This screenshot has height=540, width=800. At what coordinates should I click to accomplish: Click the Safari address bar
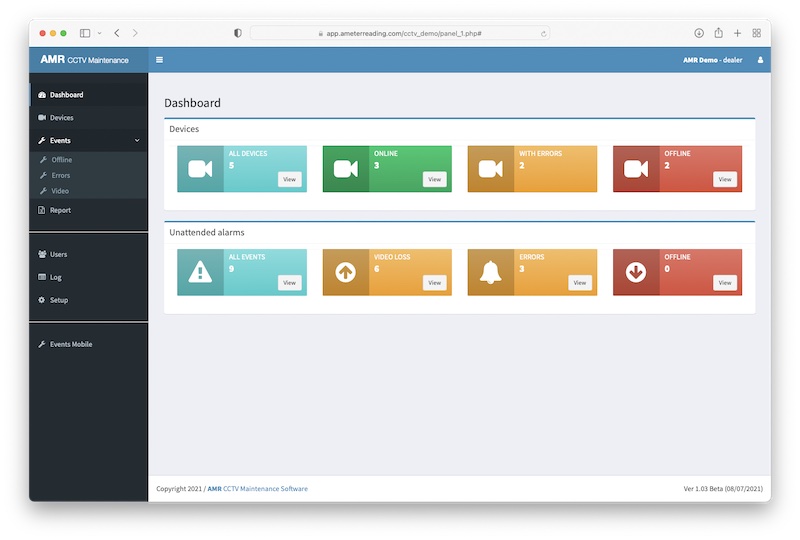(x=400, y=33)
